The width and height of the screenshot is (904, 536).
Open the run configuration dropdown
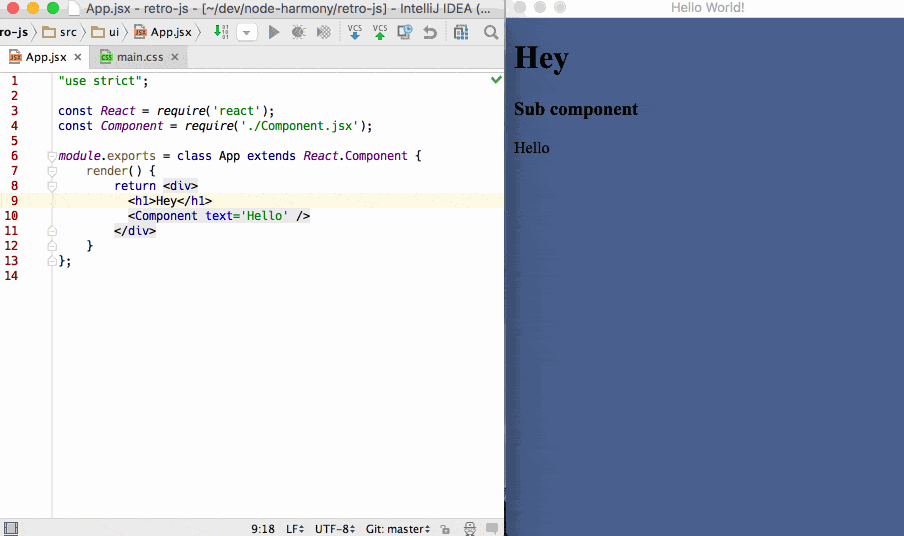[246, 32]
